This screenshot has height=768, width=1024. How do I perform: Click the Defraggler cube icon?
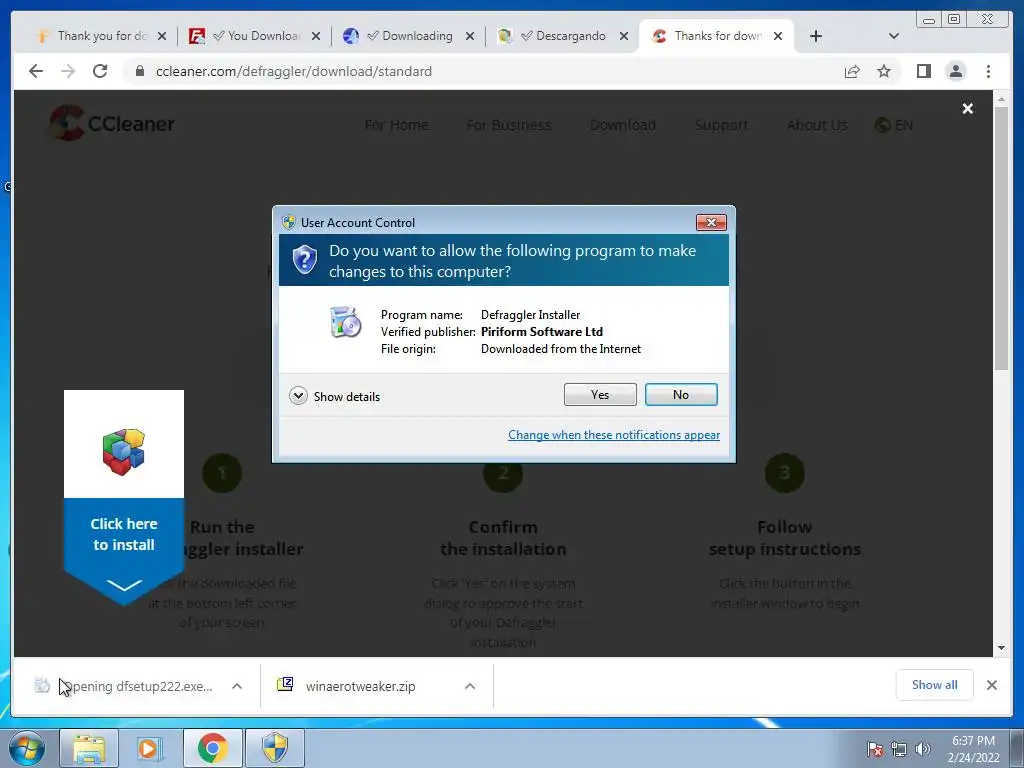pyautogui.click(x=124, y=451)
